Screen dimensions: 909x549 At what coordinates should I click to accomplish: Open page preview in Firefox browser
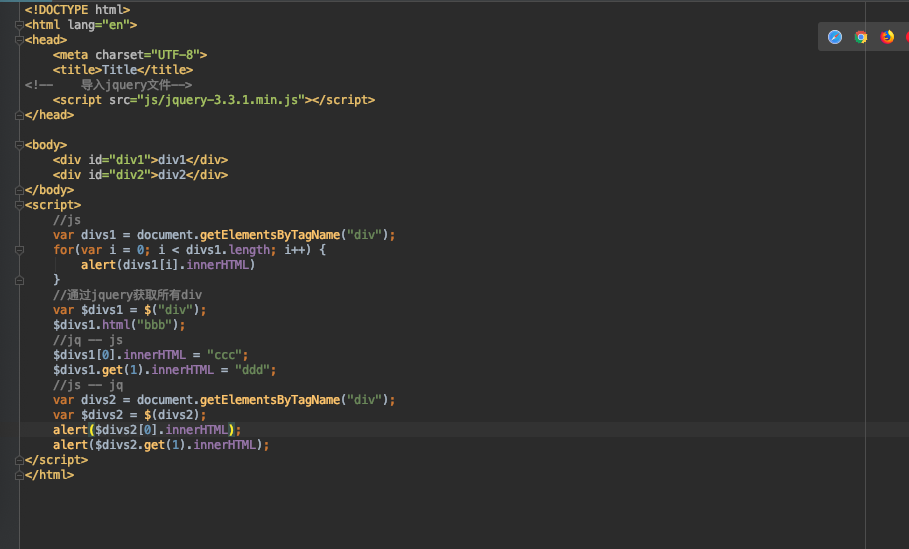[x=887, y=37]
